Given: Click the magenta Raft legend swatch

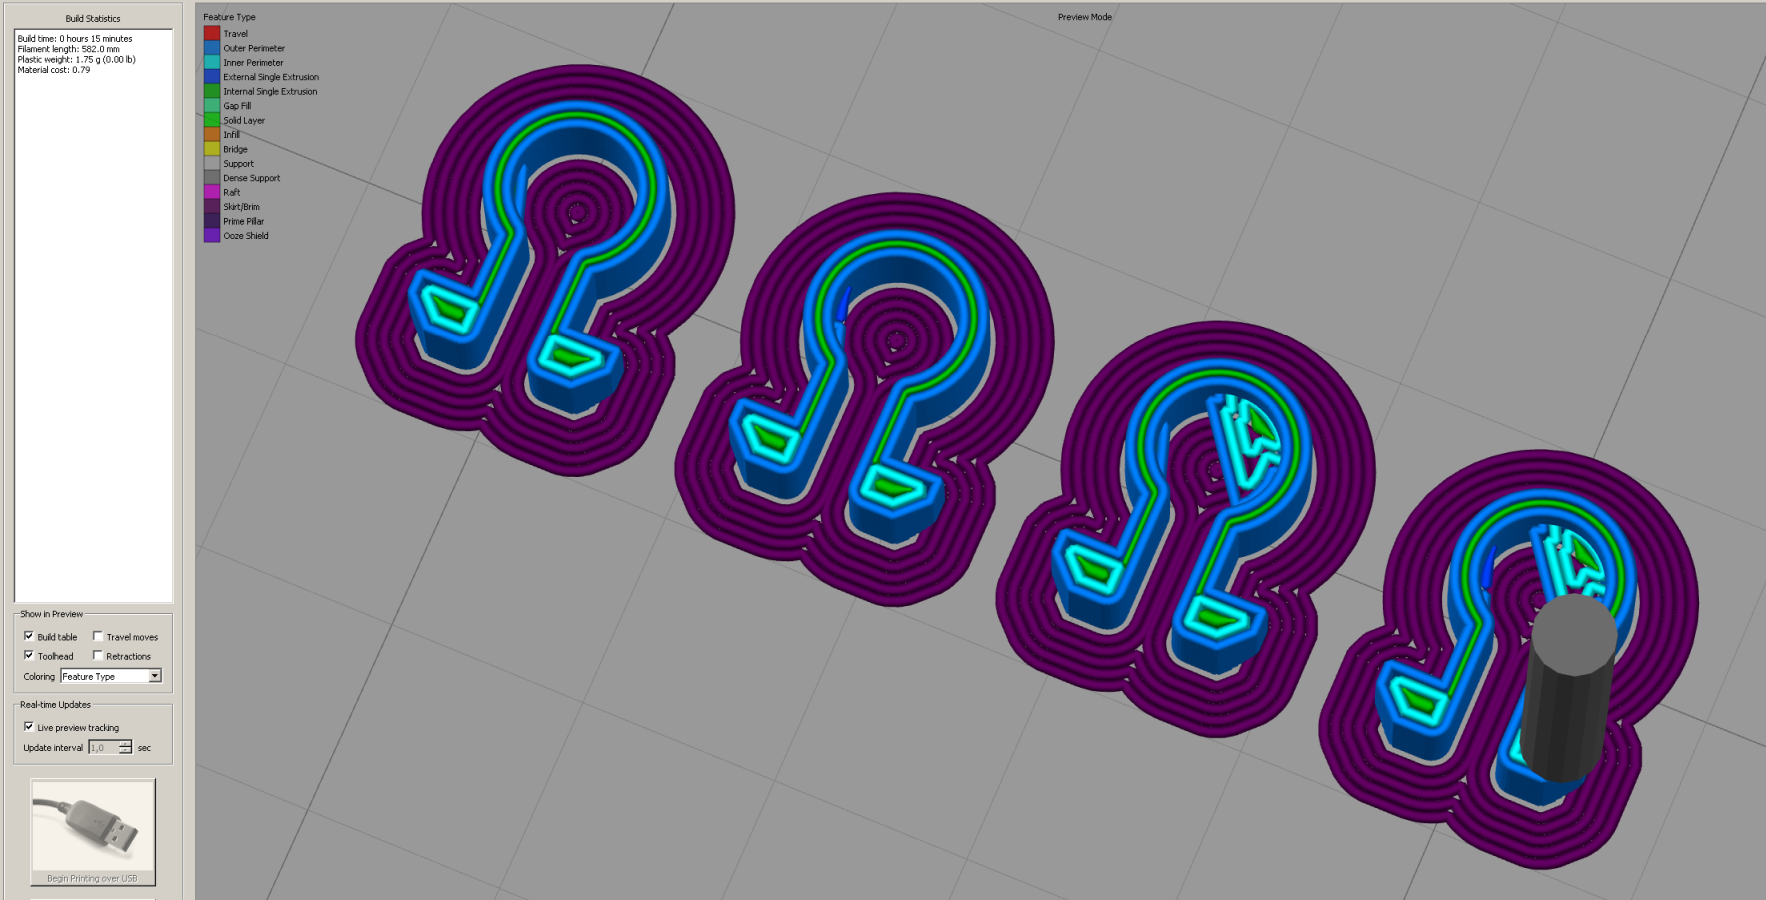Looking at the screenshot, I should (212, 192).
